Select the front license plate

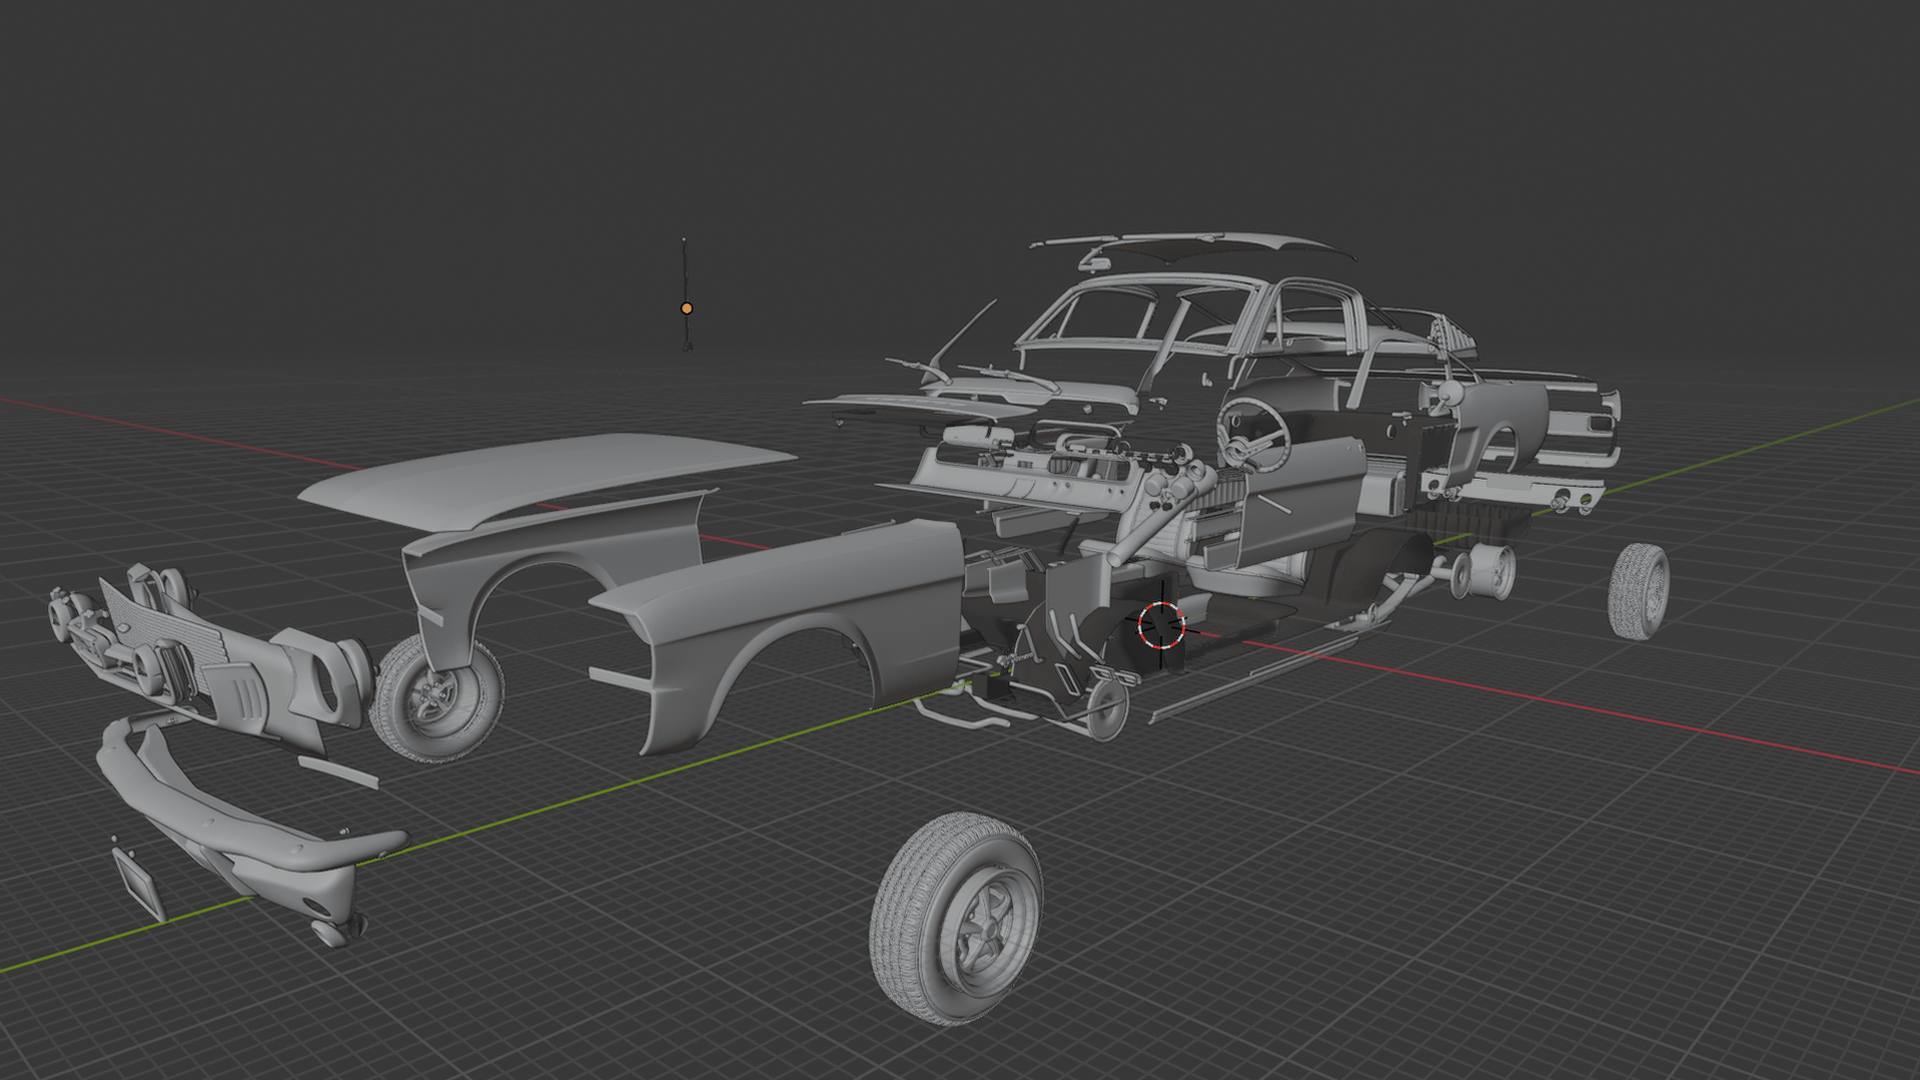pos(138,883)
